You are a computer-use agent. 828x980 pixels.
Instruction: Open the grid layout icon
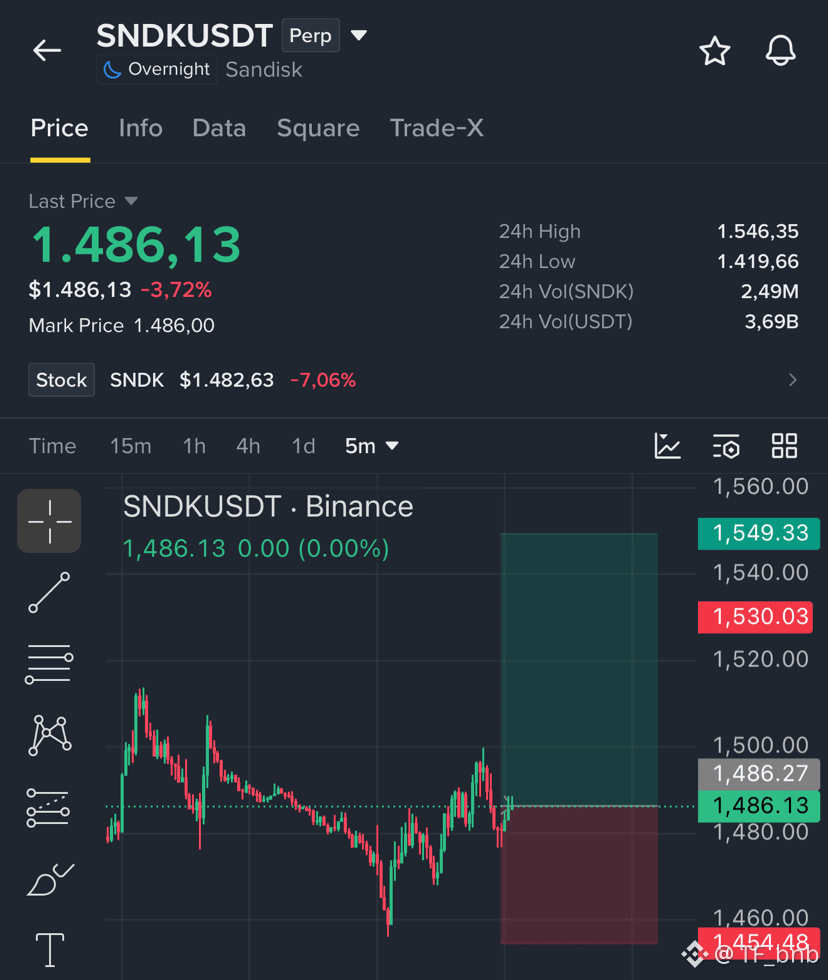(x=784, y=446)
